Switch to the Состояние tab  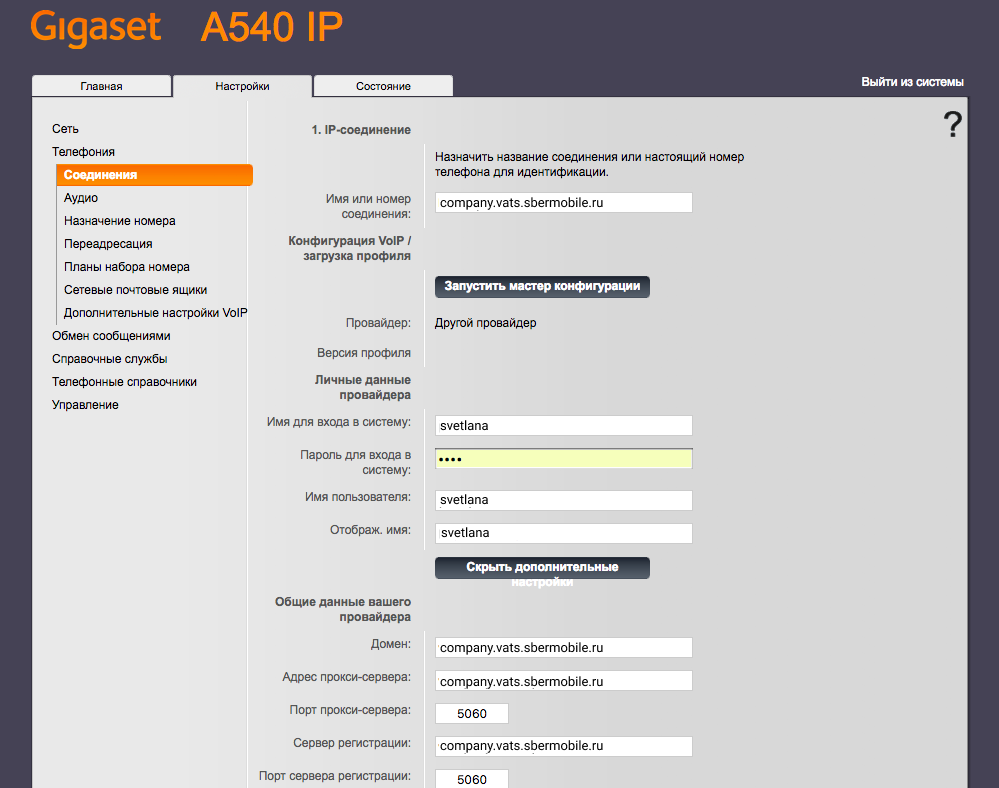(x=383, y=86)
